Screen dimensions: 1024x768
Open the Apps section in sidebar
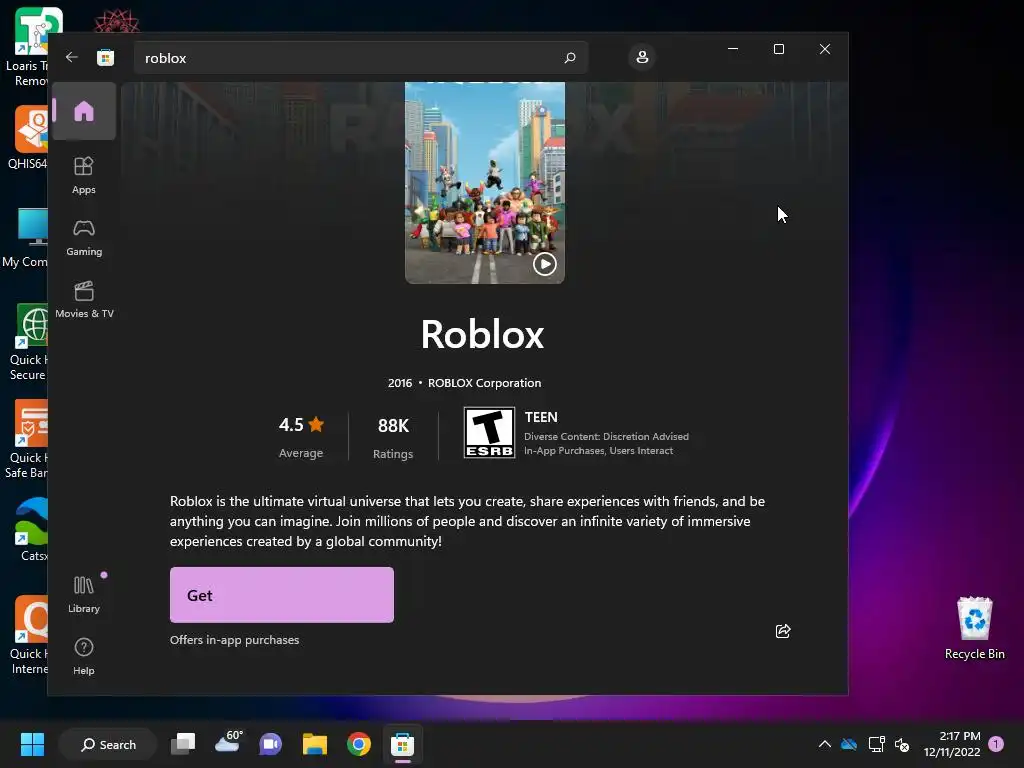click(x=84, y=175)
